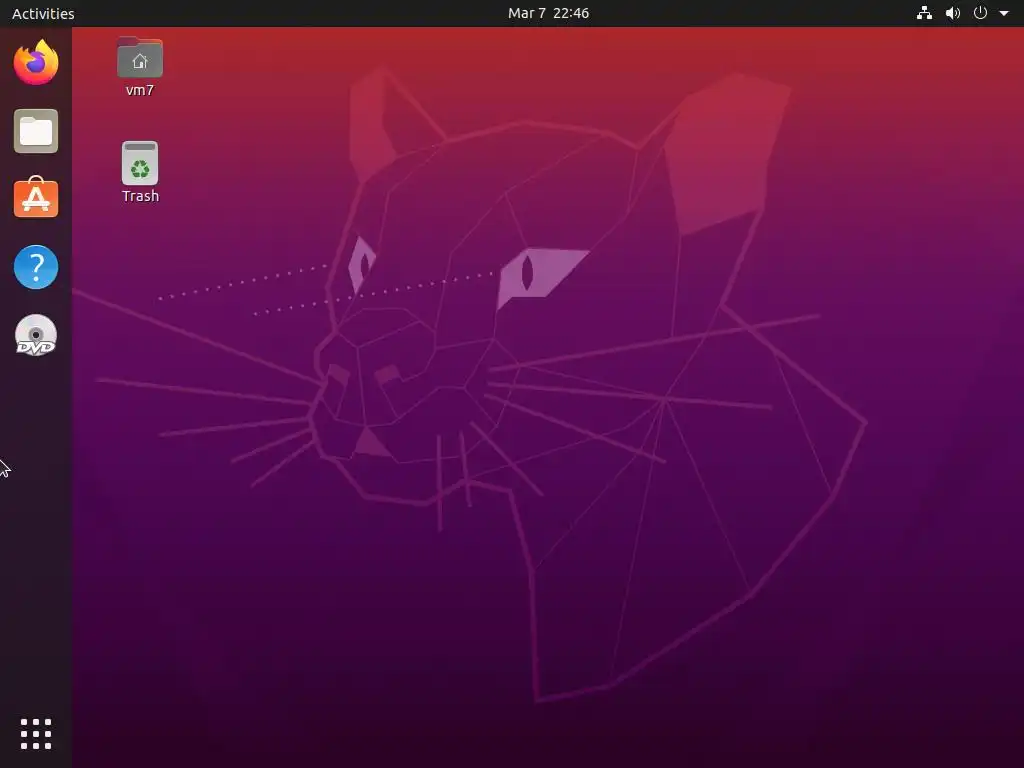Click the DVD disc icon in dock
1024x768 pixels.
pos(36,336)
